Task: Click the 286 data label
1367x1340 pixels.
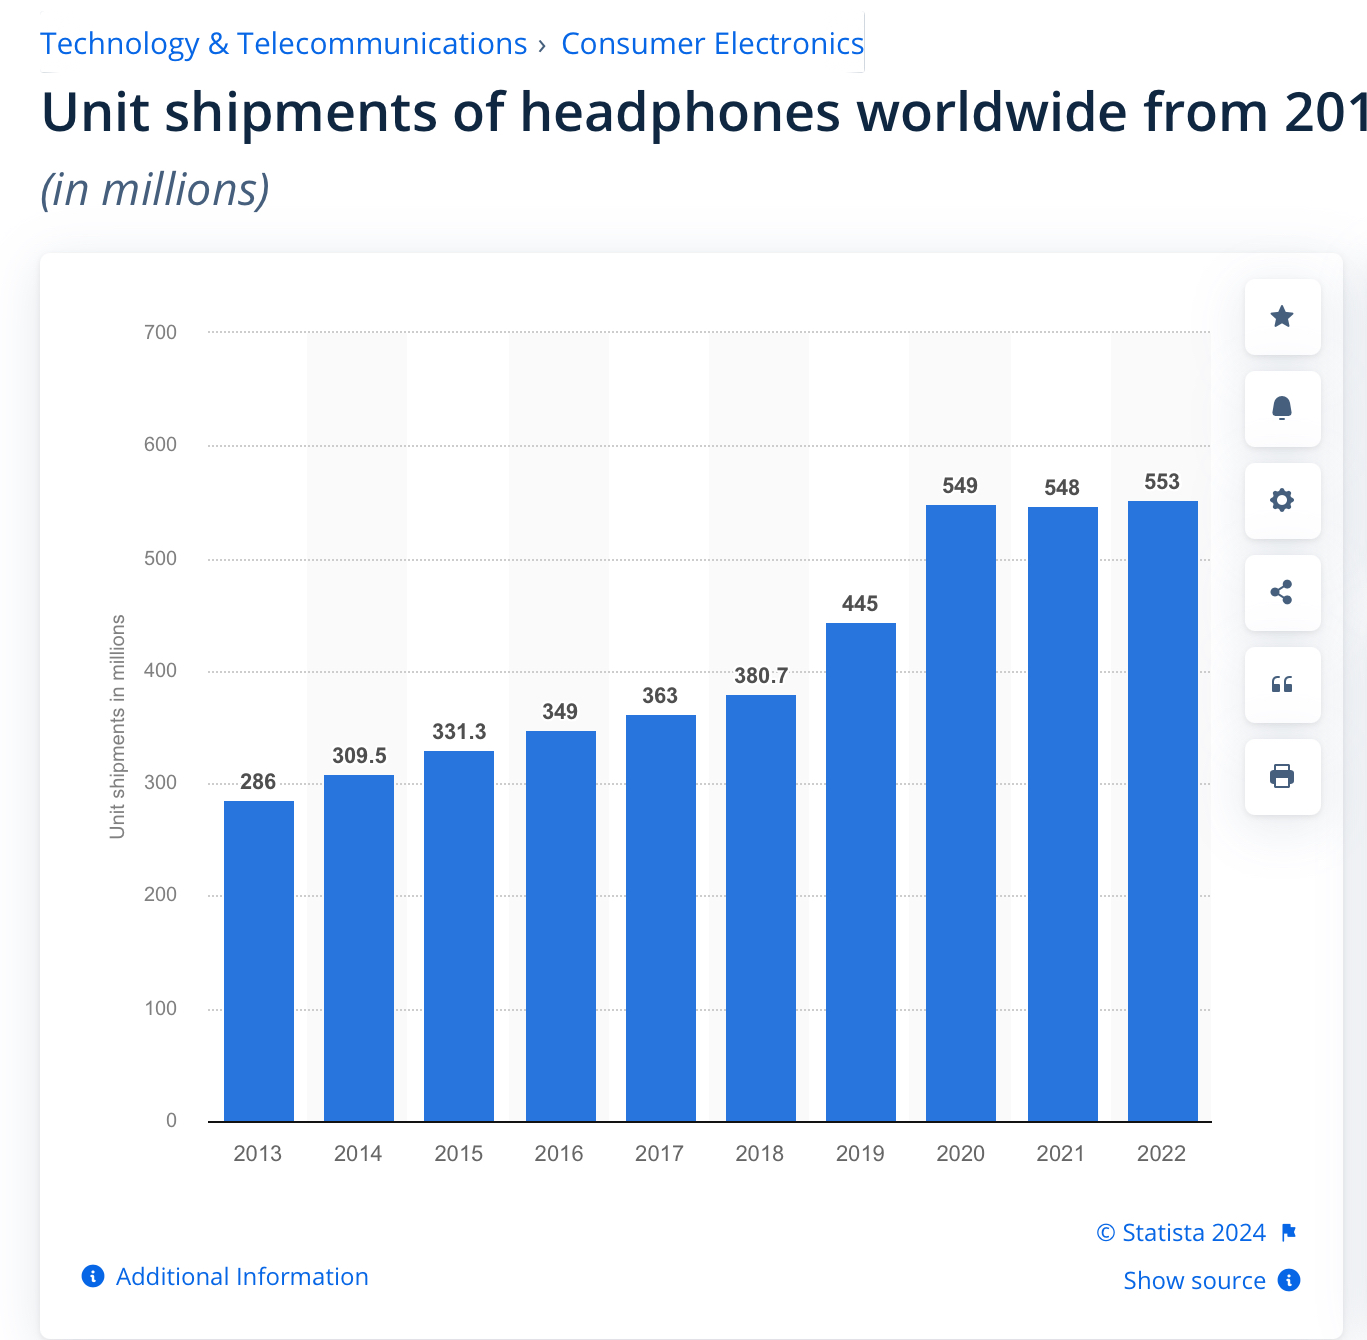Action: point(258,782)
